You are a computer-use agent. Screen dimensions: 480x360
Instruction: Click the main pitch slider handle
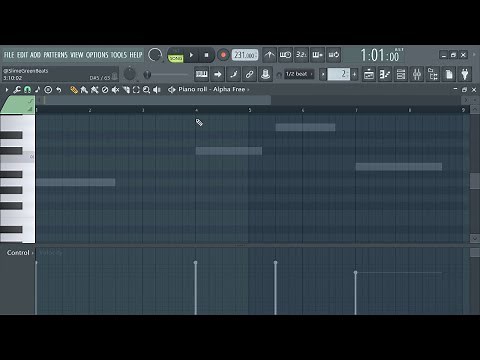point(147,74)
